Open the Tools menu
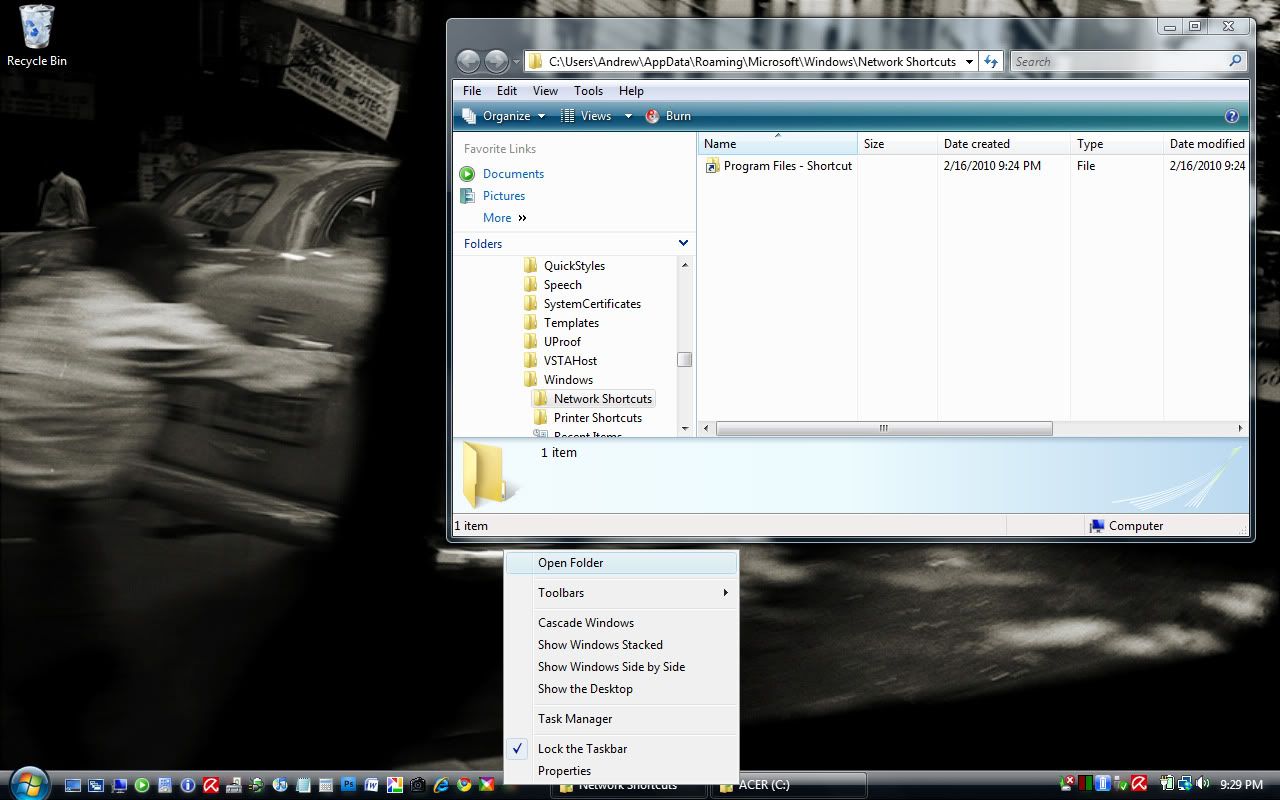The image size is (1280, 800). coord(588,91)
